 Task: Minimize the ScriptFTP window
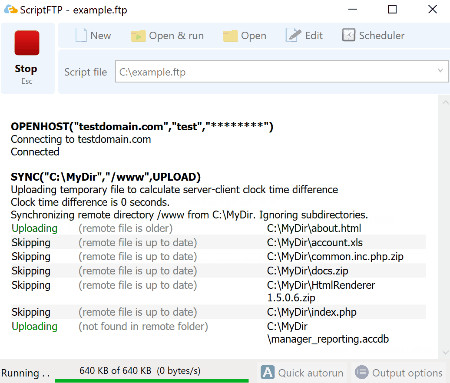(x=352, y=9)
